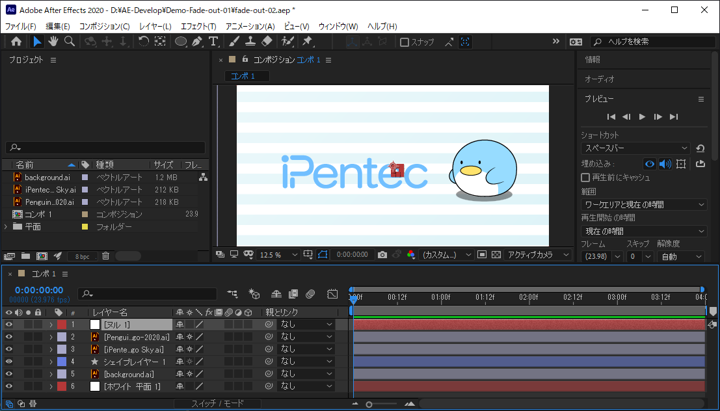This screenshot has width=720, height=411.
Task: Open the 12.5% magnification dropdown
Action: (x=279, y=255)
